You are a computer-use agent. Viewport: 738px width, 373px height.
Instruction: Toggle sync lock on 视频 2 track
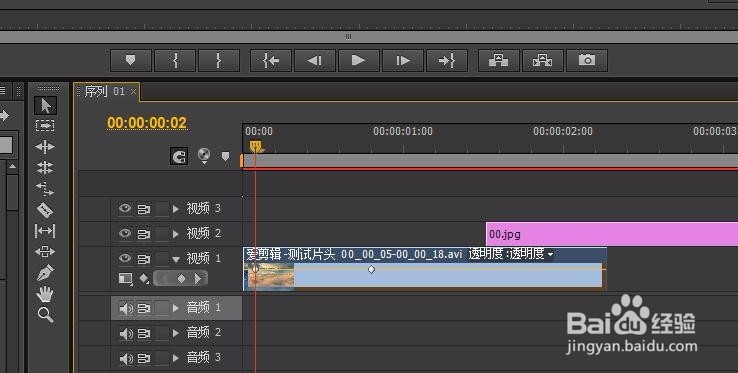coord(144,234)
